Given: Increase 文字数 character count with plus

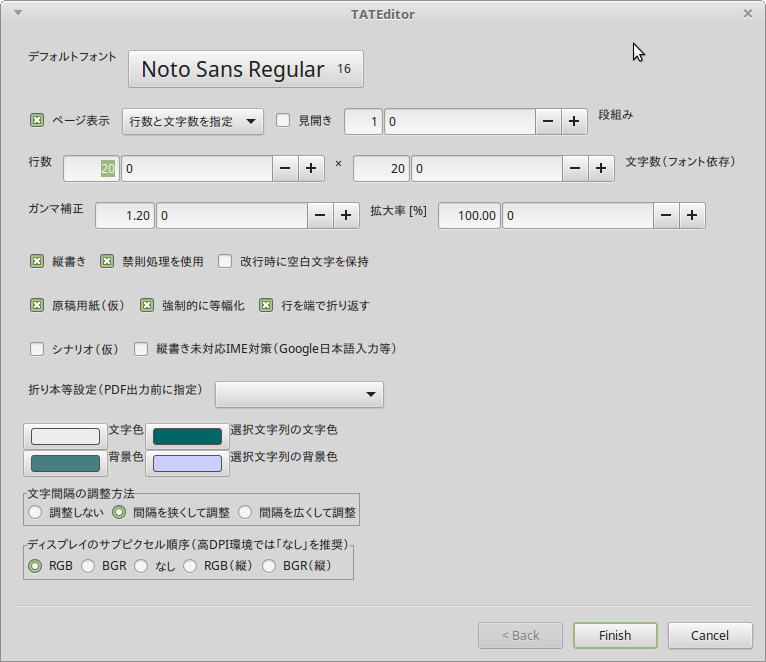Looking at the screenshot, I should click(600, 169).
